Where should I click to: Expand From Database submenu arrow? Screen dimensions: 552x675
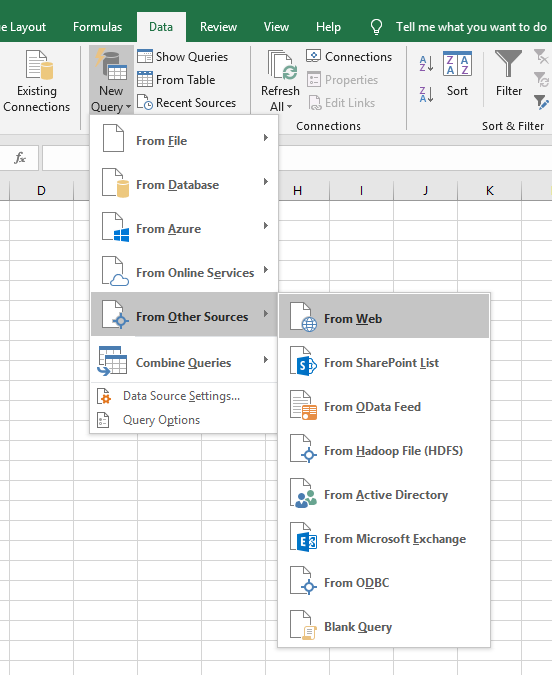(266, 182)
